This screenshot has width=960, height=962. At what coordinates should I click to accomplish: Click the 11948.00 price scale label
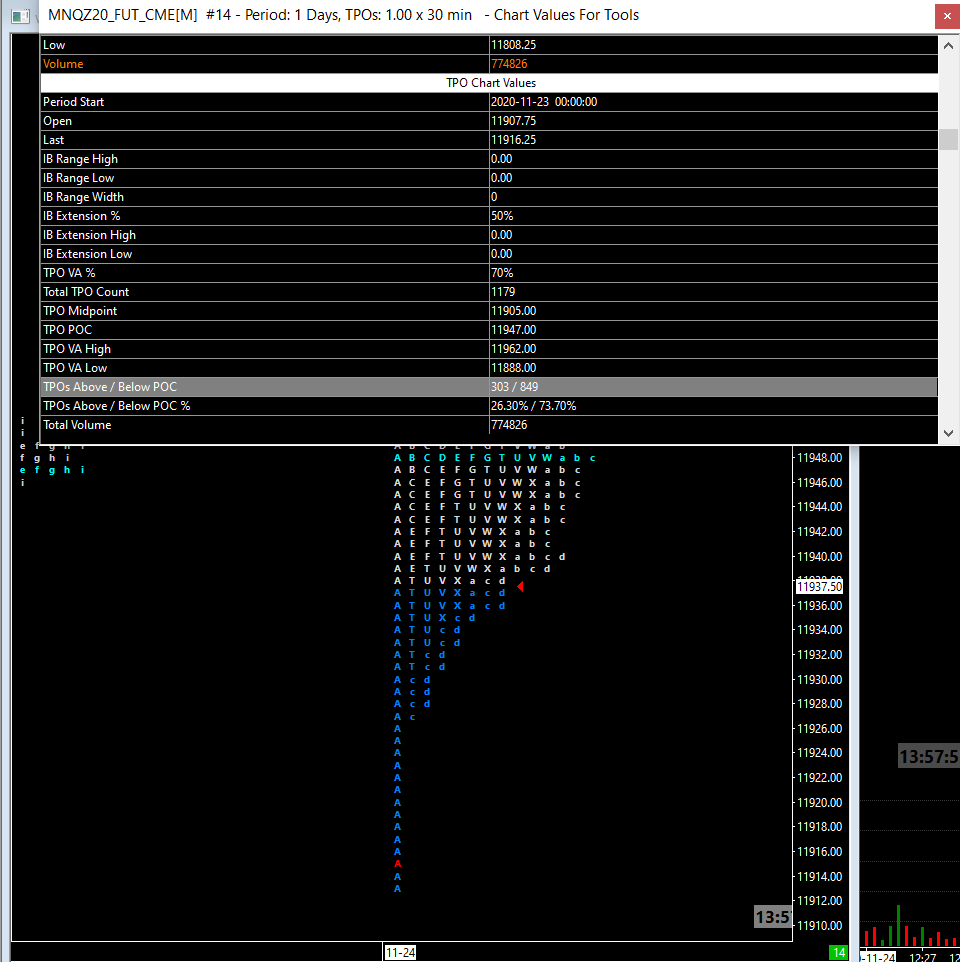click(820, 458)
